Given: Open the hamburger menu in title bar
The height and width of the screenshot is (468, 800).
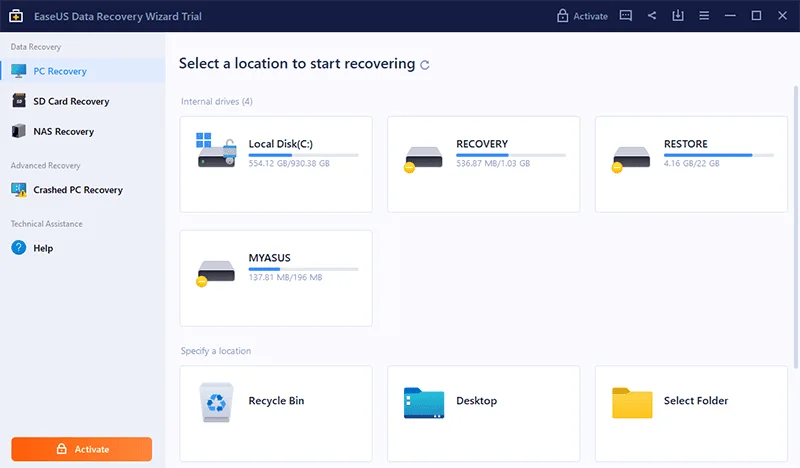Looking at the screenshot, I should tap(704, 15).
